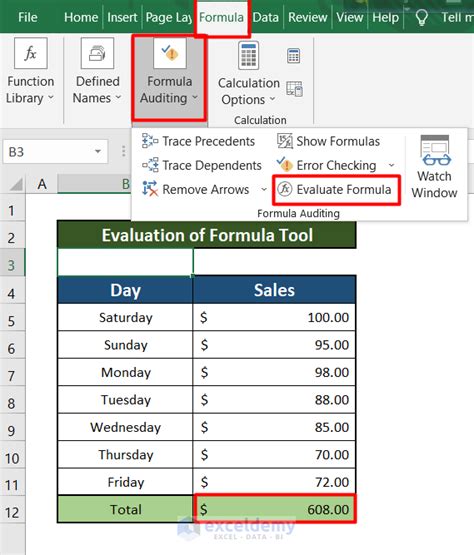Click the Calculation Options calculator icon
The image size is (474, 555).
(x=249, y=55)
